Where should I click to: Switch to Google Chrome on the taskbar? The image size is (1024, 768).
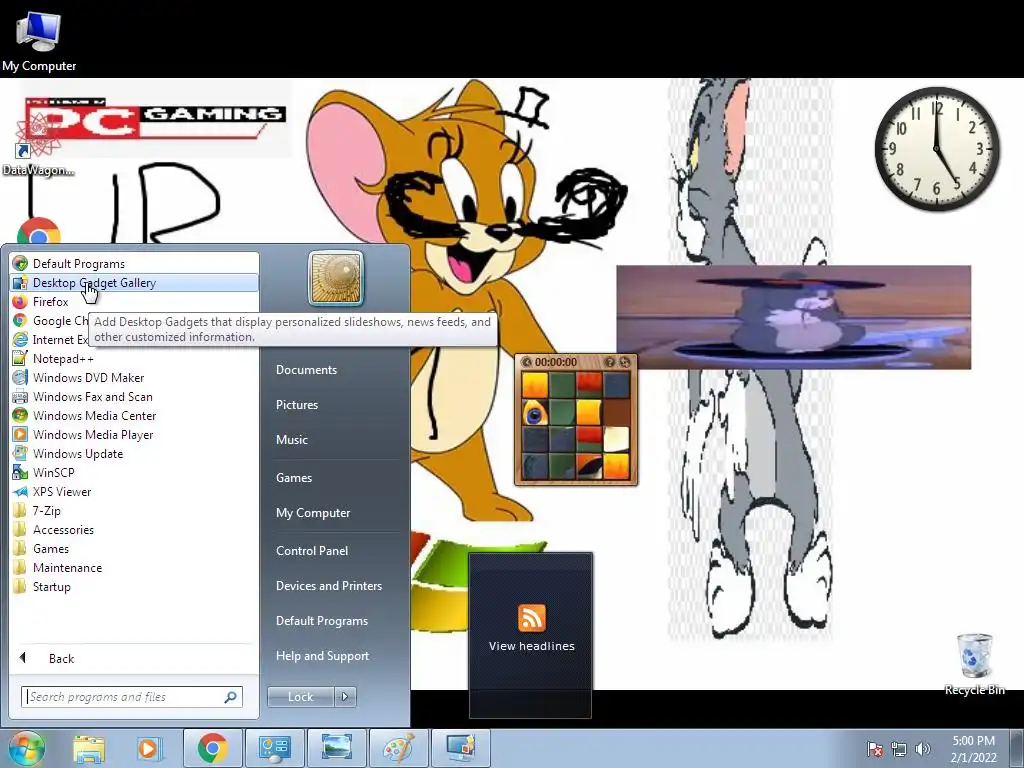pyautogui.click(x=212, y=748)
